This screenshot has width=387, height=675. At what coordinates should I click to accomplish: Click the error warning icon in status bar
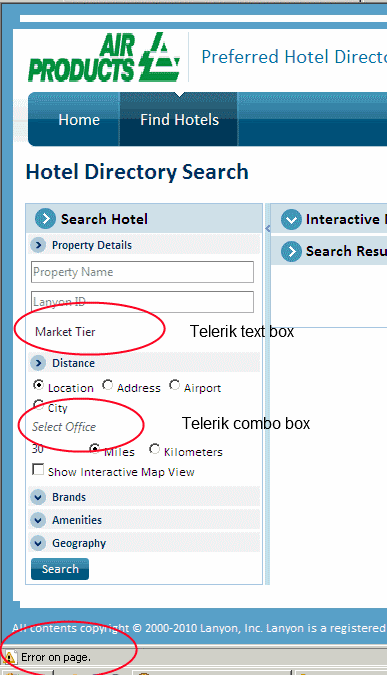[x=9, y=657]
